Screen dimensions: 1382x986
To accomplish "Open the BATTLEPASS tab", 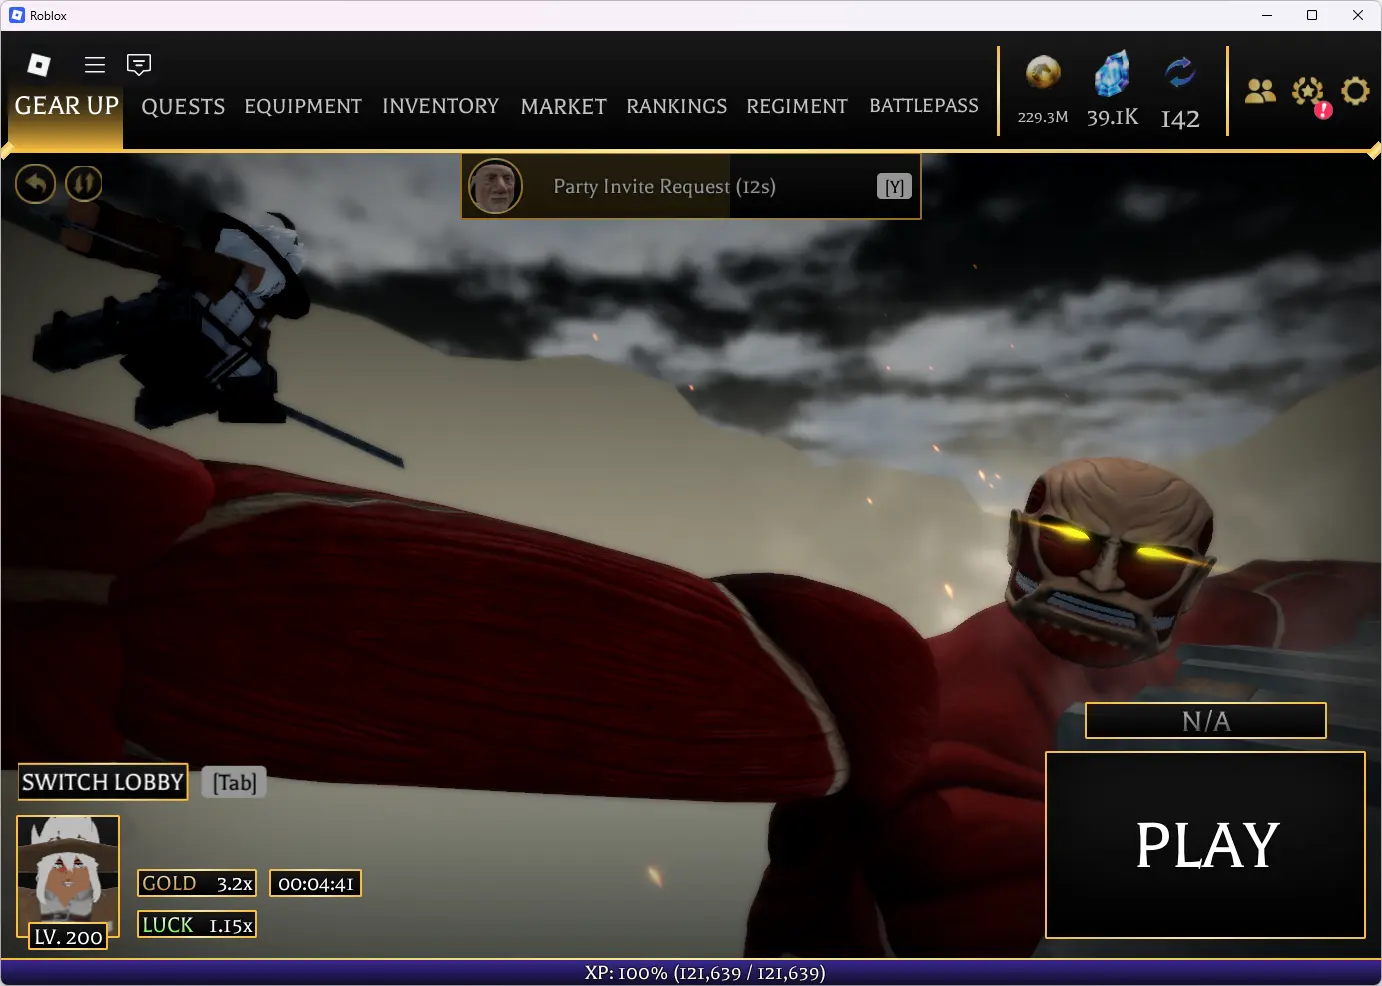I will 924,106.
